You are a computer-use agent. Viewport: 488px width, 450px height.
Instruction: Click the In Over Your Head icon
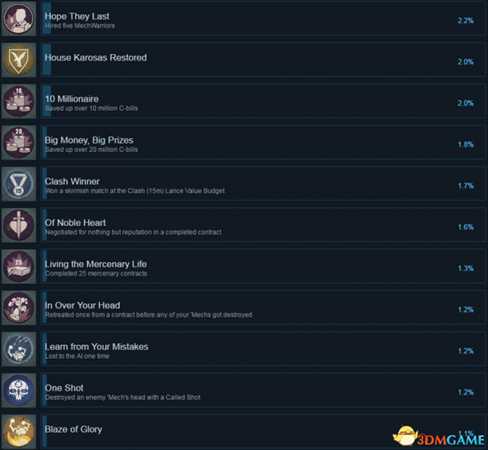(18, 308)
